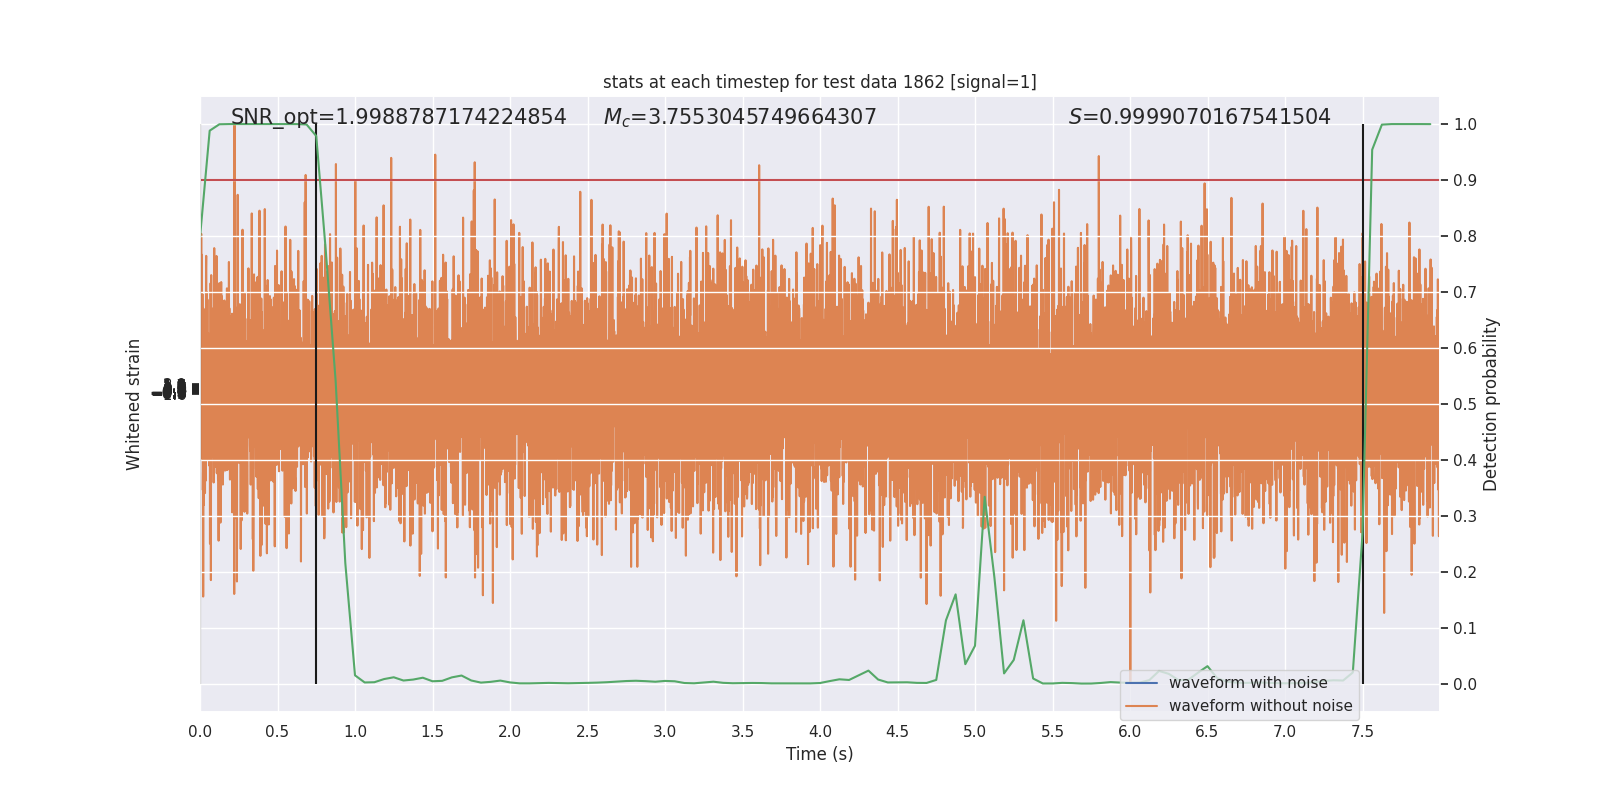
Task: Click the right axis tick label 0.7
Action: point(1465,293)
